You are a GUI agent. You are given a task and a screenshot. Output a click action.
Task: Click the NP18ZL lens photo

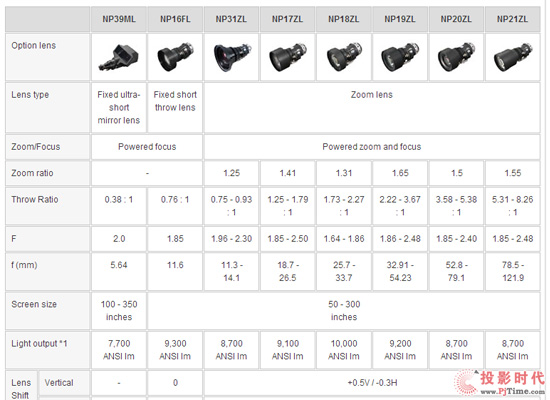344,57
